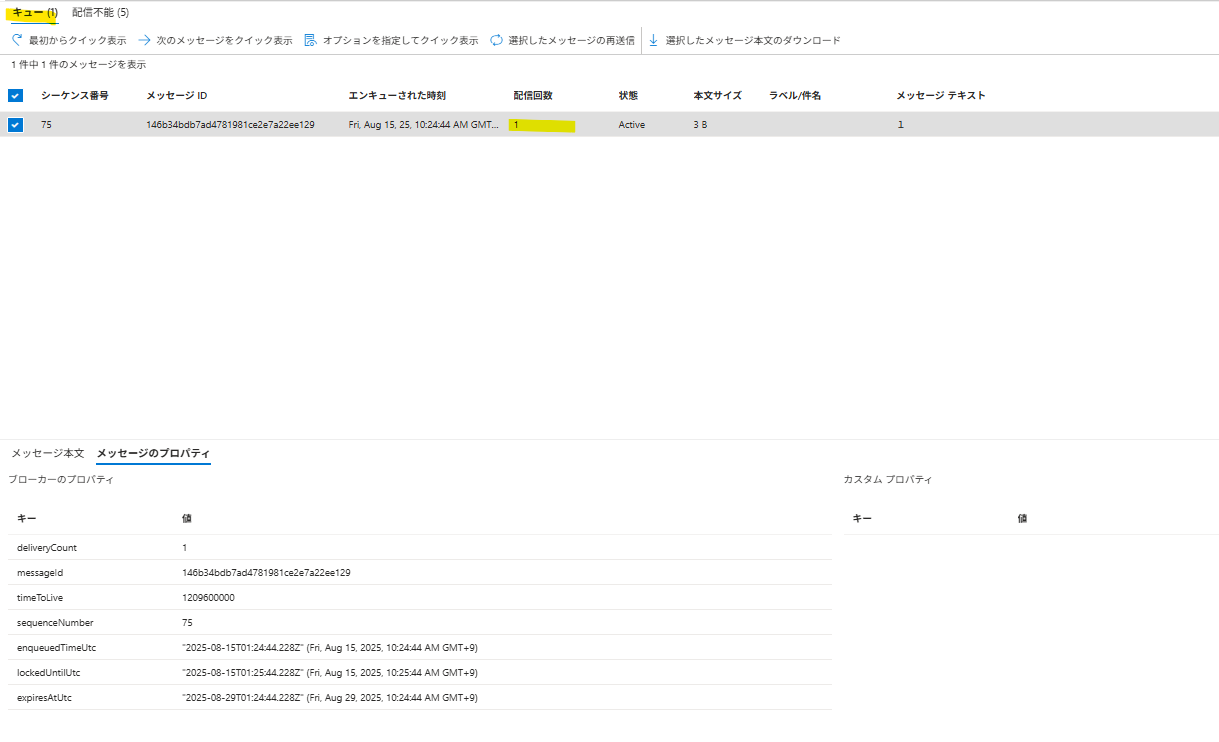Switch to the メッセージ本文 tab
The width and height of the screenshot is (1219, 742).
coord(48,453)
